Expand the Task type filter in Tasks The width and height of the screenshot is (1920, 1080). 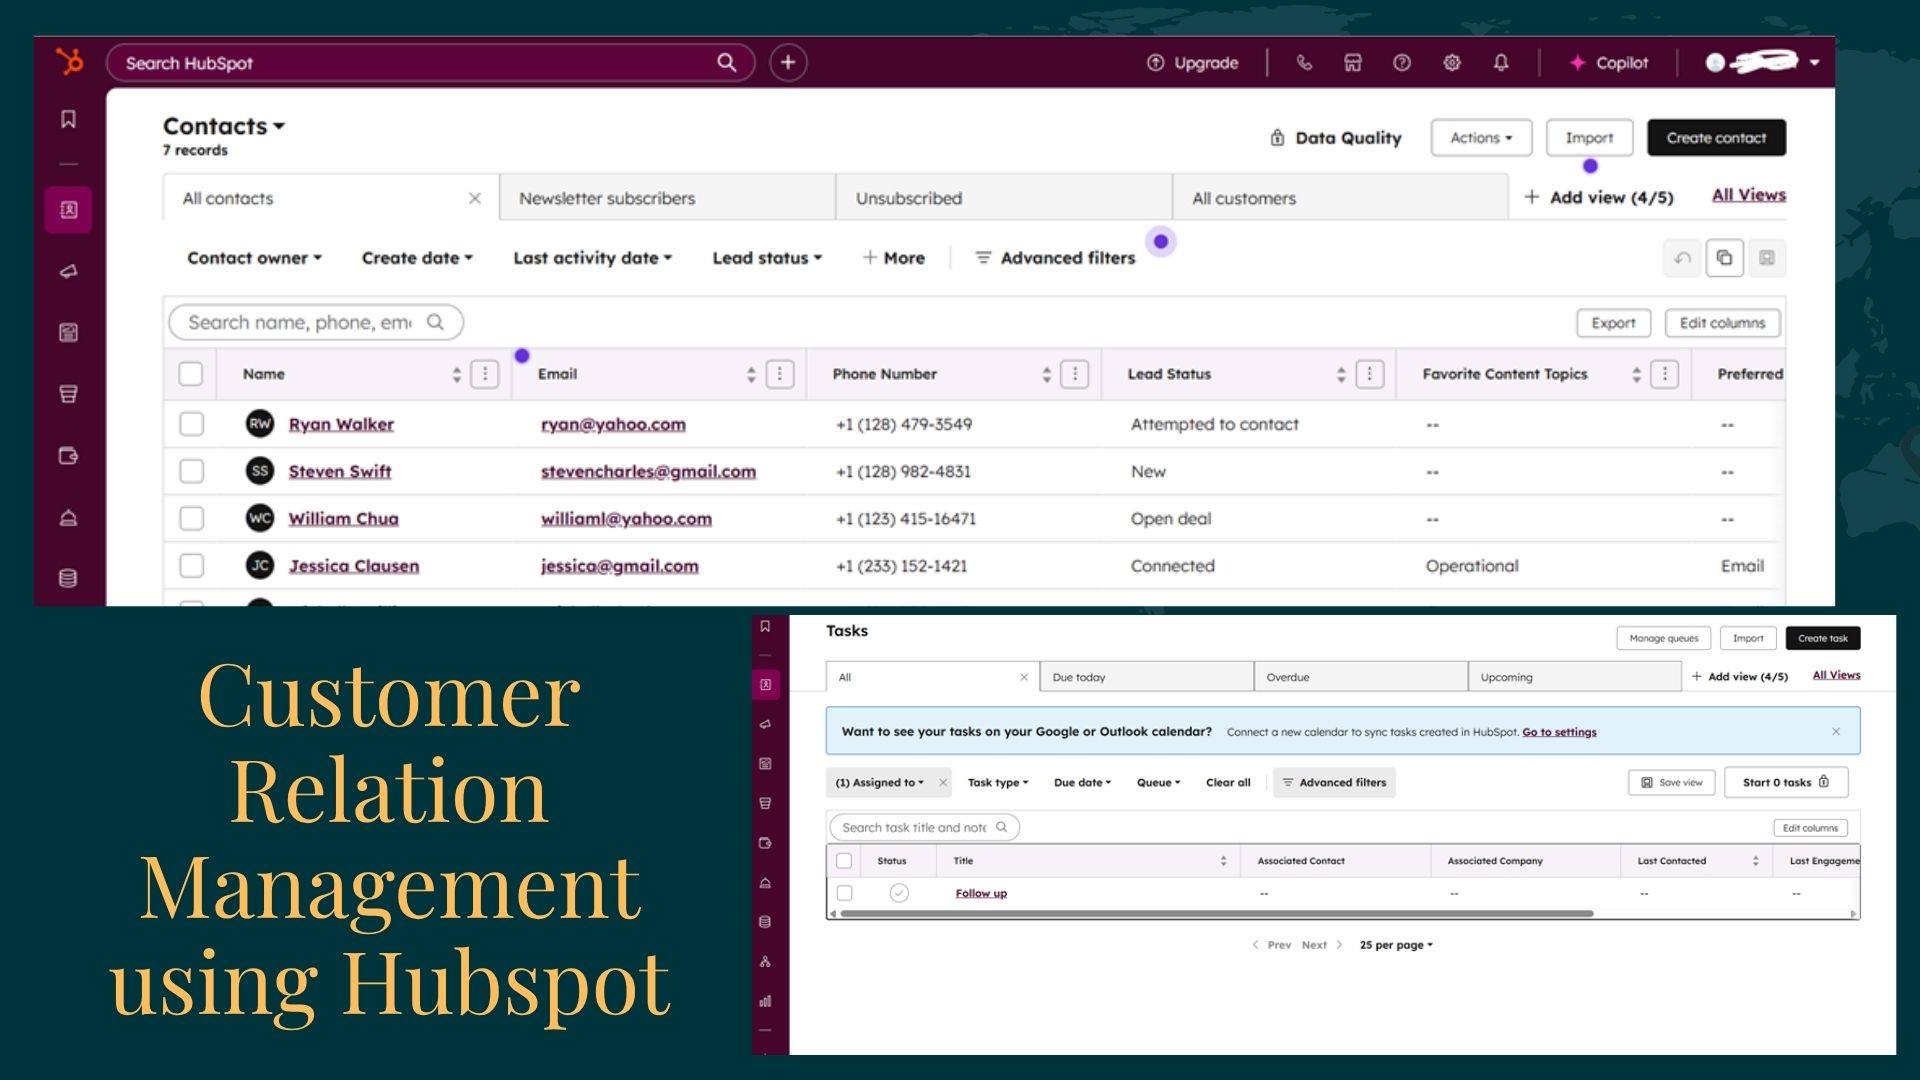coord(998,783)
